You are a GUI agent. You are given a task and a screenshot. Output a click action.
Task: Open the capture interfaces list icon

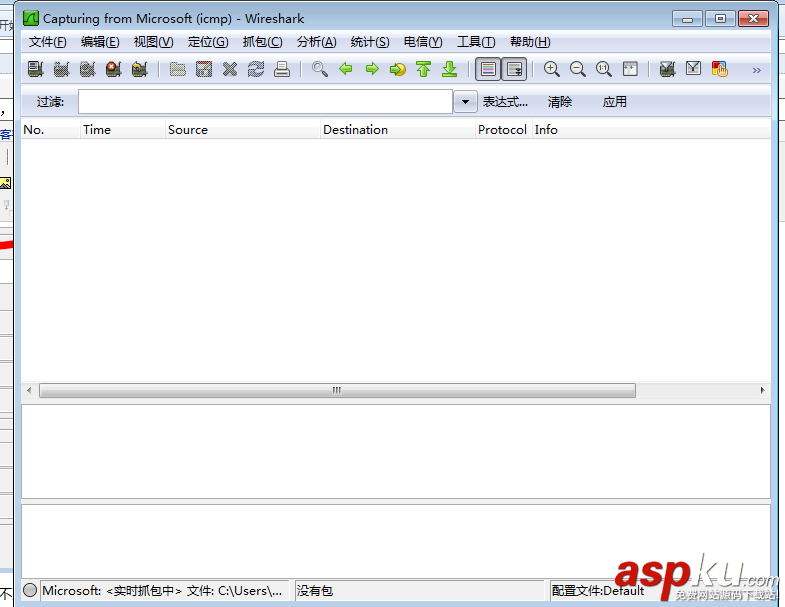(36, 69)
